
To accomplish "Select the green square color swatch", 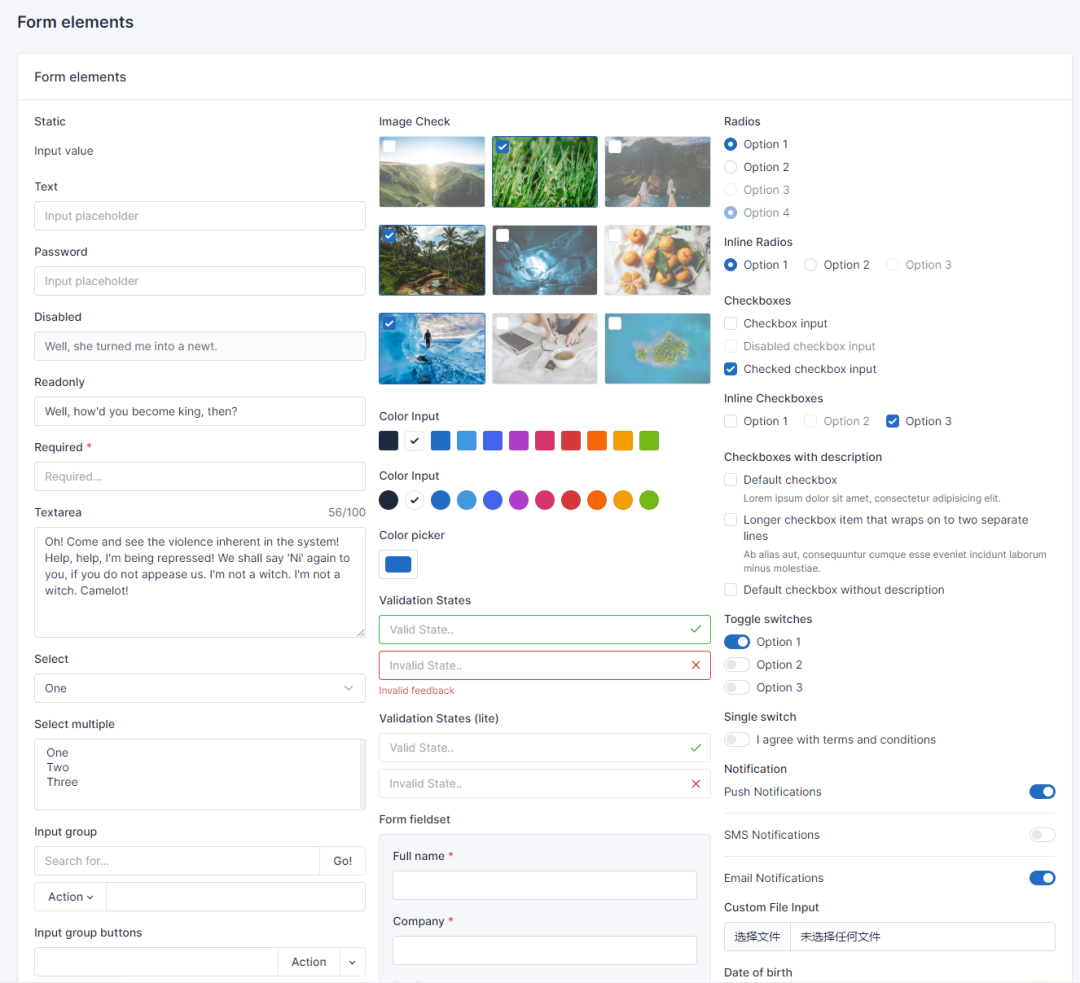I will 649,440.
